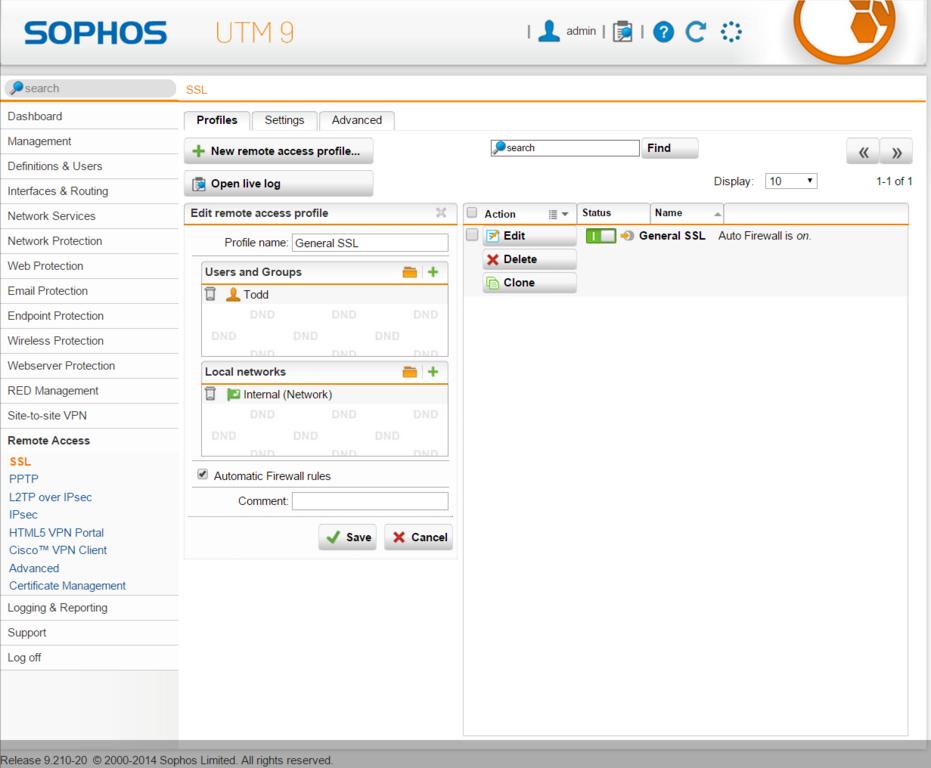Open the live log clipboard icon in header
Screen dimensions: 931x768
coord(622,31)
